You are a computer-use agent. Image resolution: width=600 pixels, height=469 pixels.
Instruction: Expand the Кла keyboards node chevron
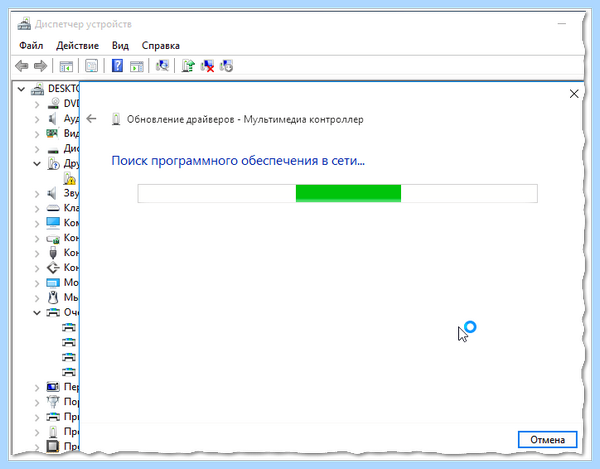(x=37, y=209)
